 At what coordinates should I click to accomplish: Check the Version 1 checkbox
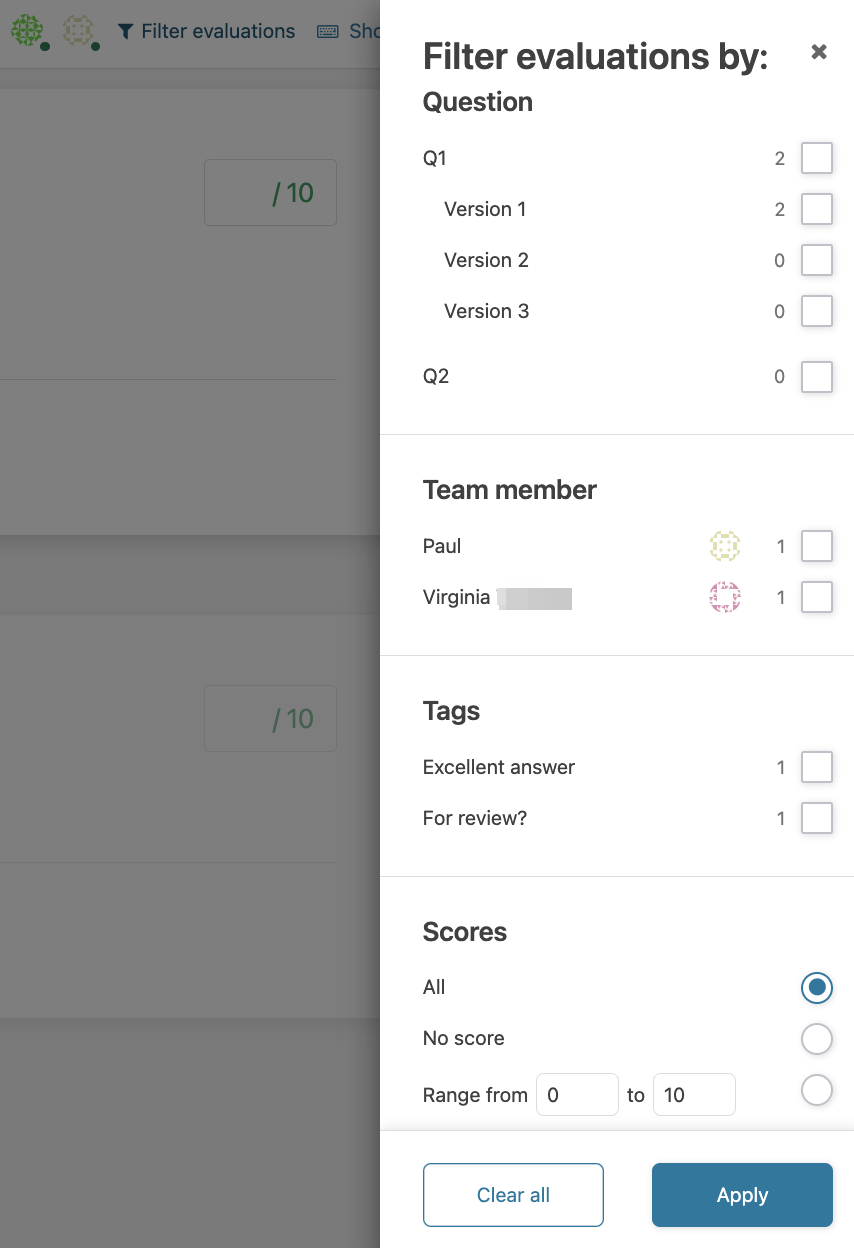817,209
